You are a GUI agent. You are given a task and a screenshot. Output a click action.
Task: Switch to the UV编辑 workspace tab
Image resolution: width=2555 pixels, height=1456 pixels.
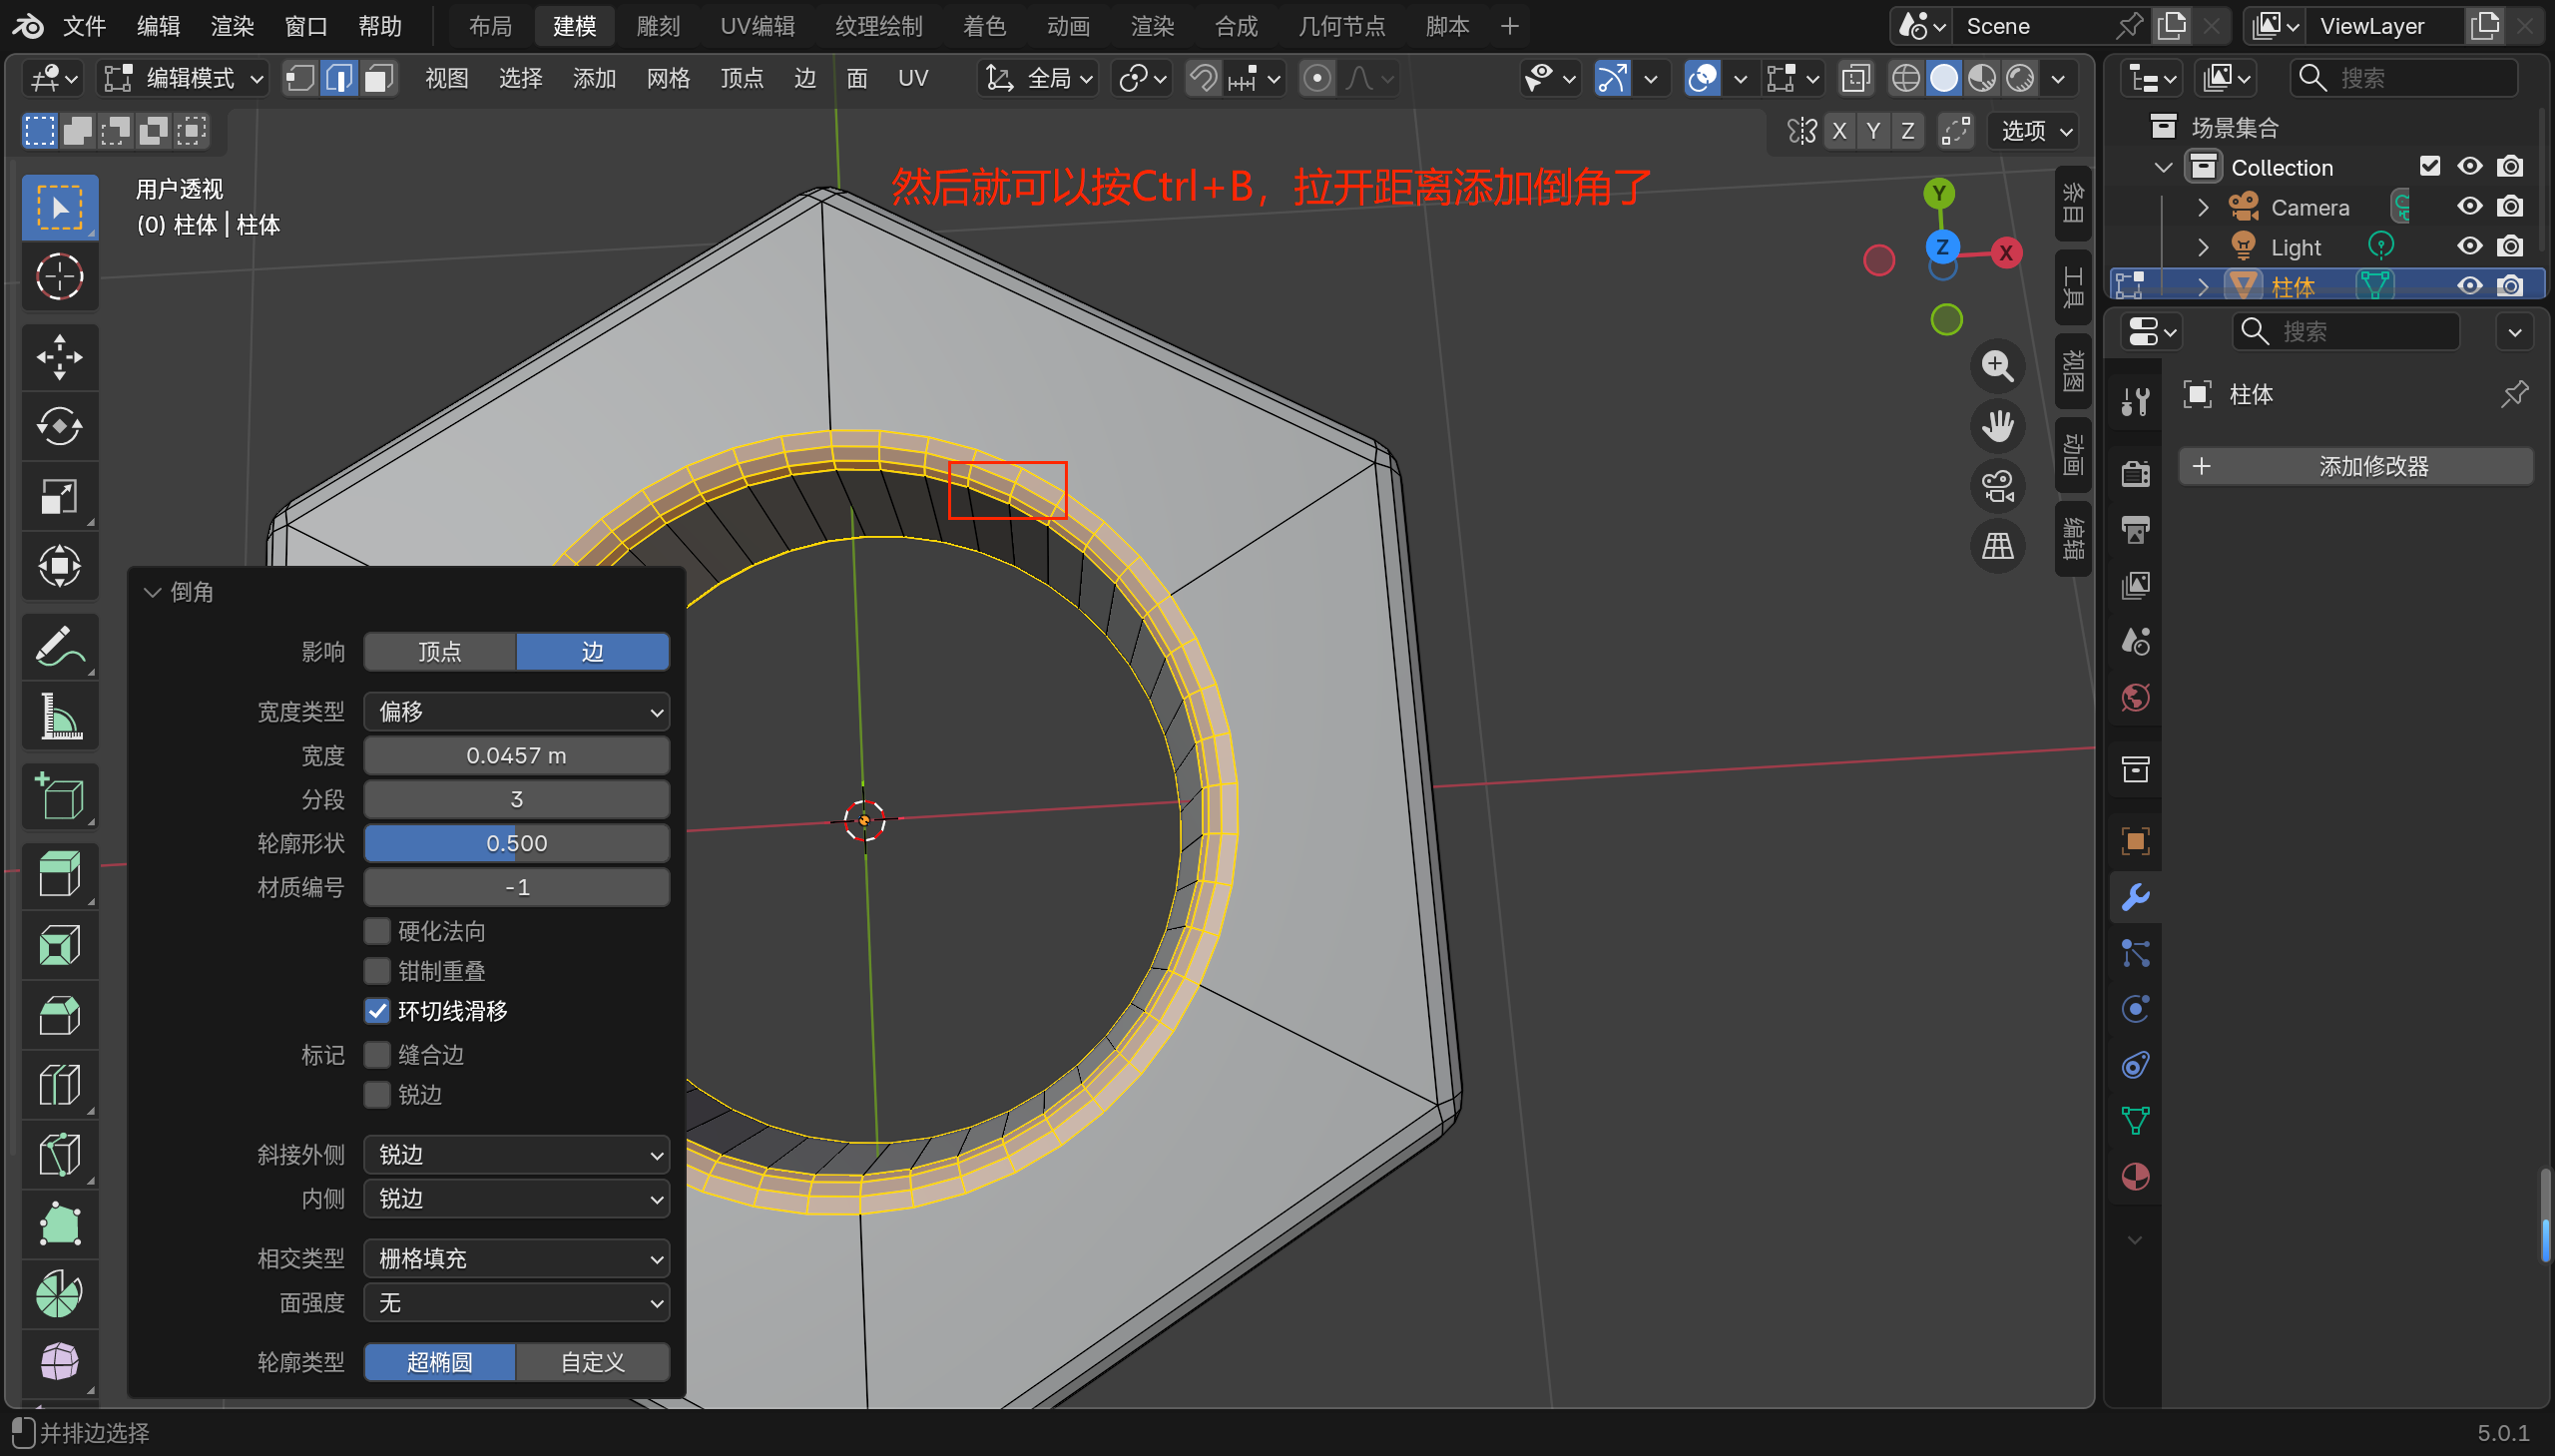pos(757,26)
